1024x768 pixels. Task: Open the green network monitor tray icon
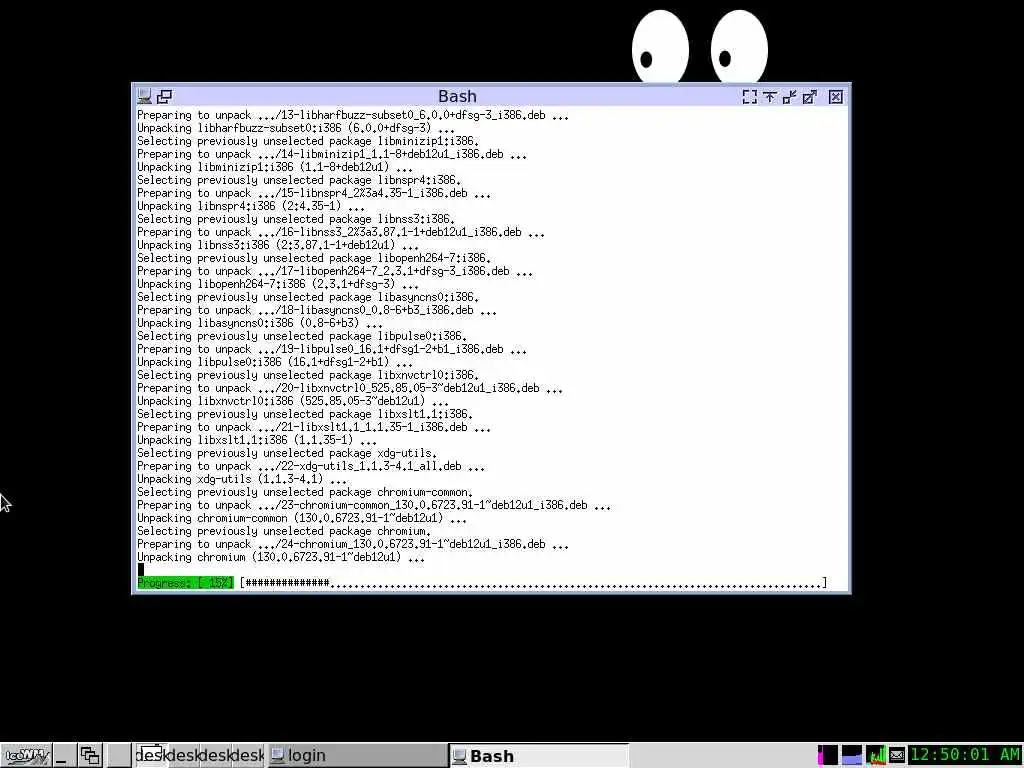876,756
